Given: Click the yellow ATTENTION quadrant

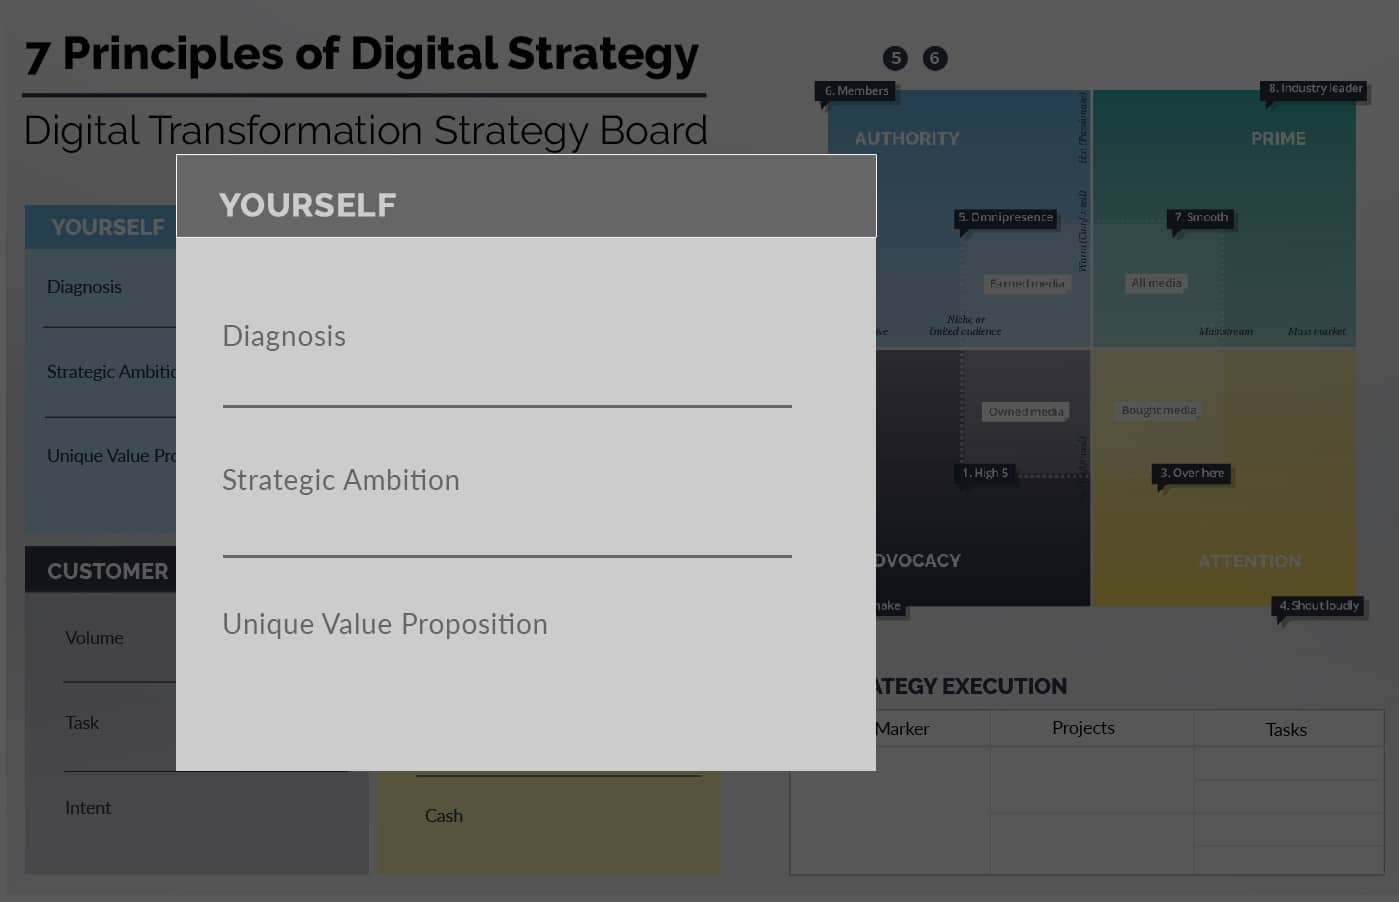Looking at the screenshot, I should 1224,478.
